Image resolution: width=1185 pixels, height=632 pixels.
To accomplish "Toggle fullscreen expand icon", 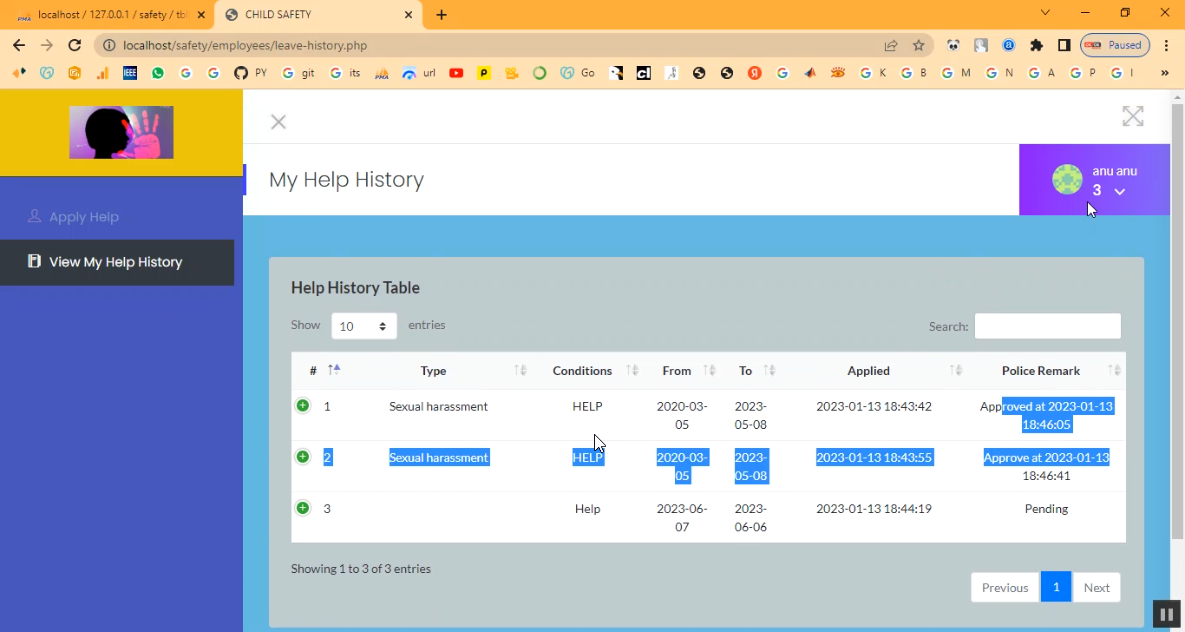I will pyautogui.click(x=1132, y=117).
